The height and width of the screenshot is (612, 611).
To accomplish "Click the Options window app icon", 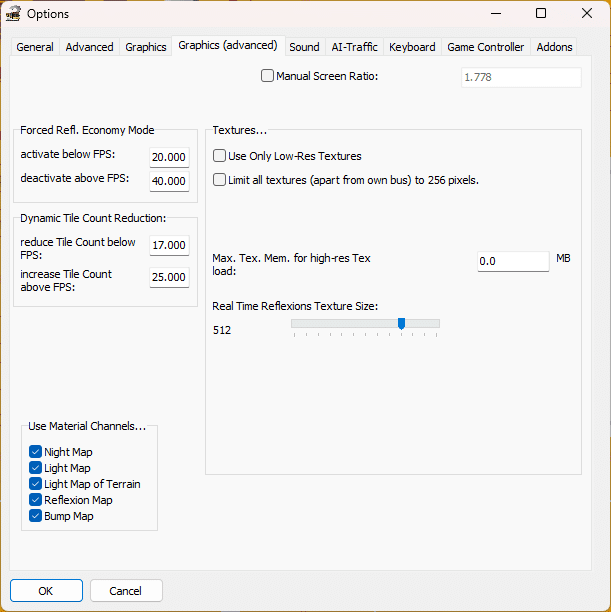I will pyautogui.click(x=14, y=14).
